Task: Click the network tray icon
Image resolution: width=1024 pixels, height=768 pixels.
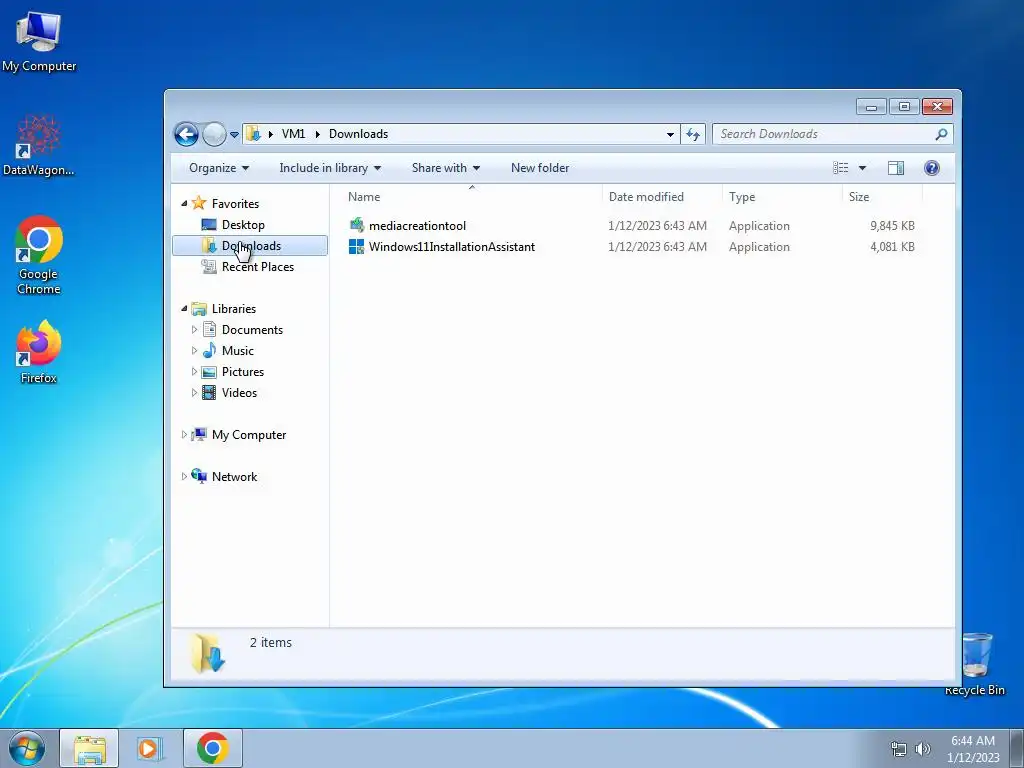Action: (899, 749)
